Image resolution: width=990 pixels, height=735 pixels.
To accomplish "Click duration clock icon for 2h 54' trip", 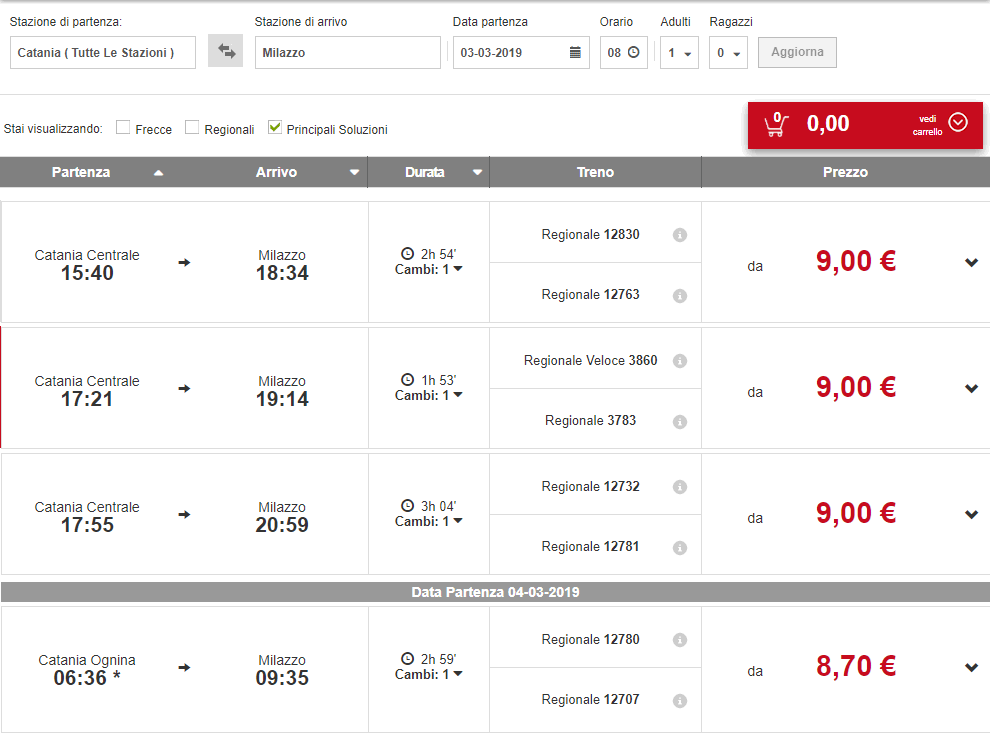I will [x=408, y=254].
